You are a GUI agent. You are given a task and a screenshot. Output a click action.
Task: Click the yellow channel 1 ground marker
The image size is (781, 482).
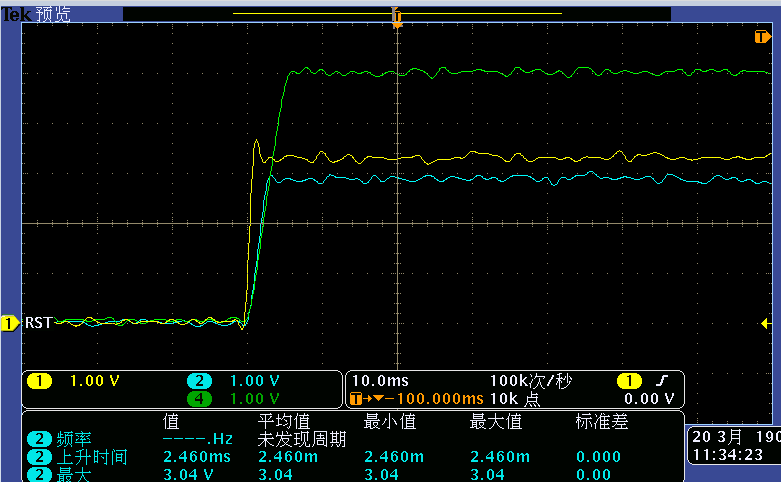[x=9, y=323]
